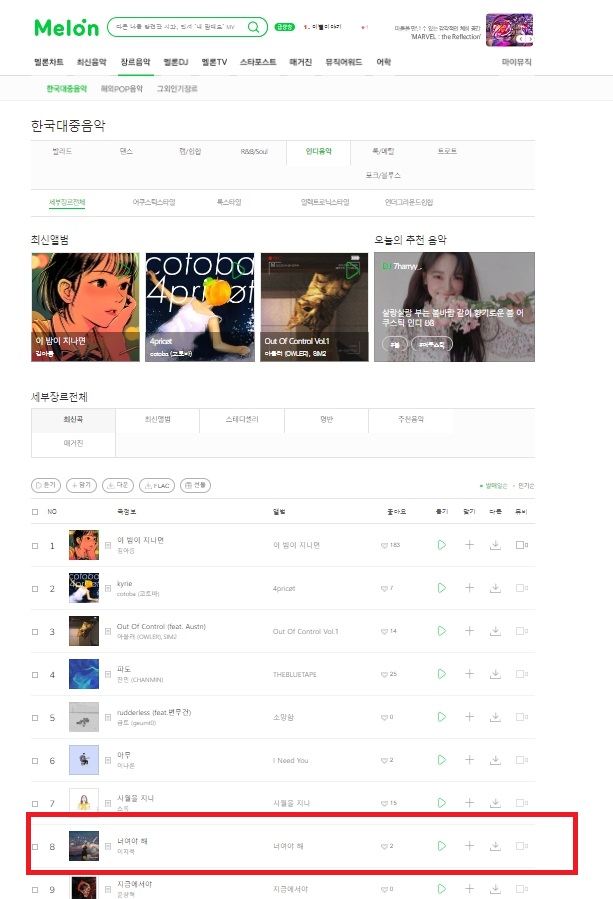Sort the list by 인기순
The image size is (613, 899).
click(x=525, y=486)
